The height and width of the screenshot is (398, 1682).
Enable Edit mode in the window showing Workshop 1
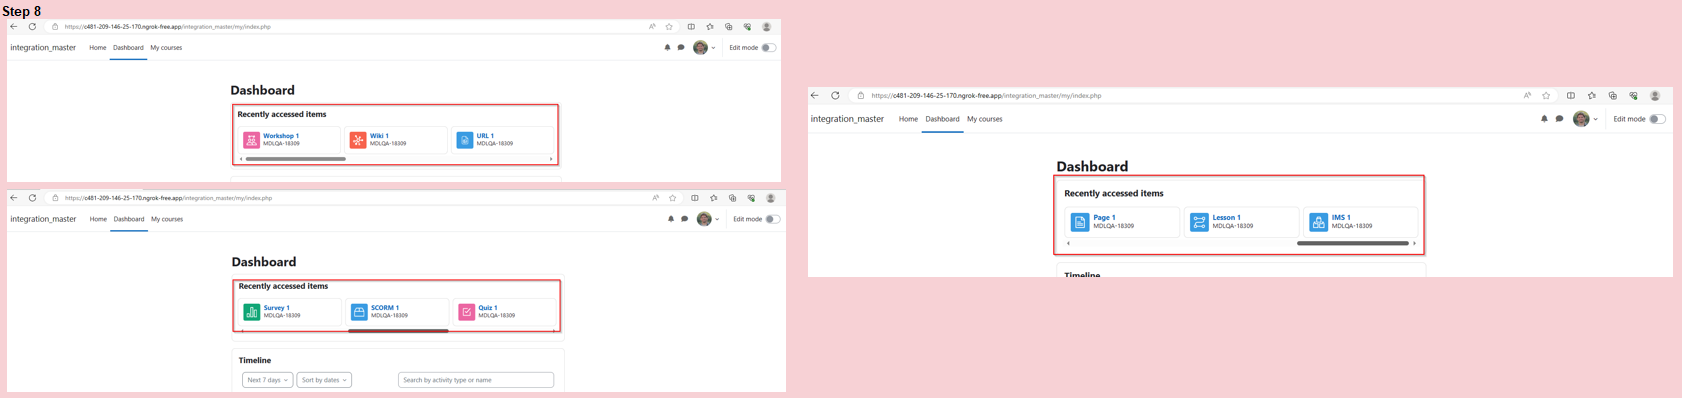point(768,47)
